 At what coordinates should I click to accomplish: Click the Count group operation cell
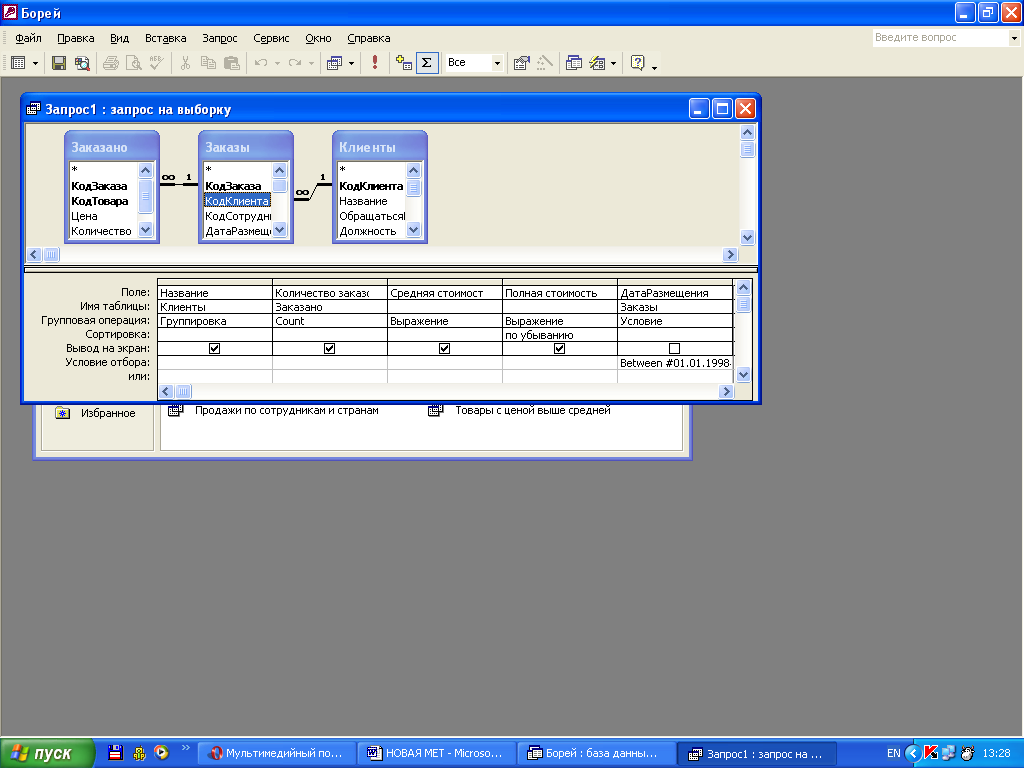[x=330, y=321]
